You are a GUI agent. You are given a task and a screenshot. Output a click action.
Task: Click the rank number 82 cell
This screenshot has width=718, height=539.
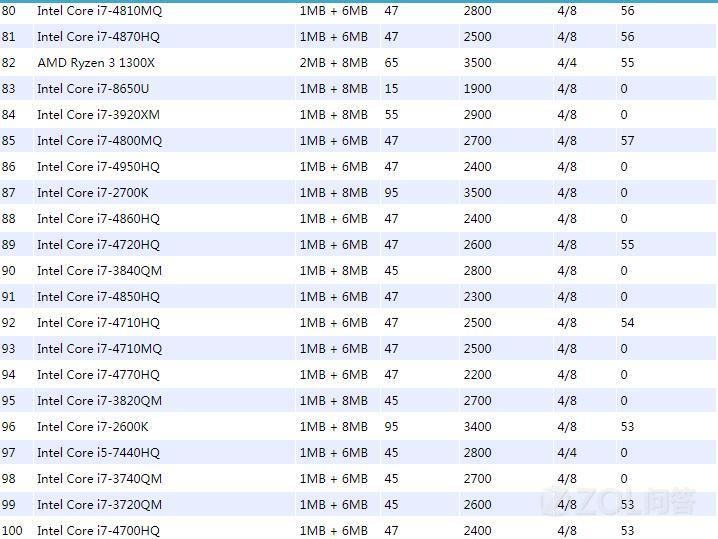point(9,63)
